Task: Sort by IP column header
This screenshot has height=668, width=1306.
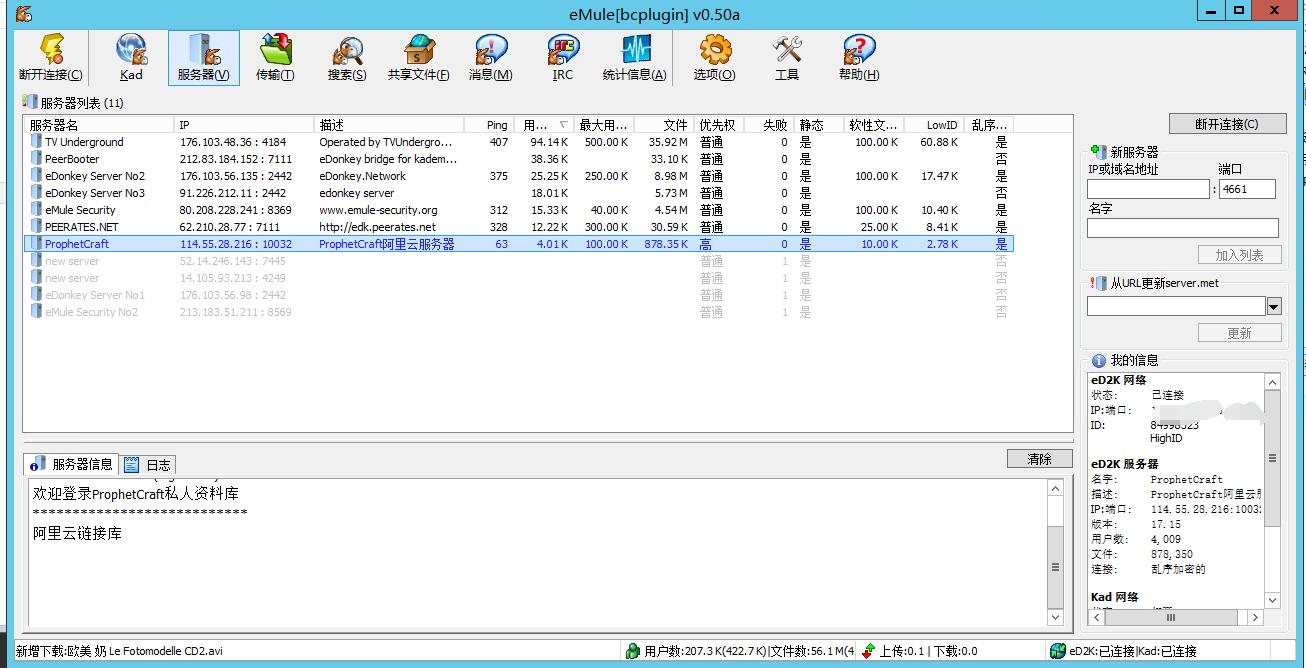Action: click(244, 125)
